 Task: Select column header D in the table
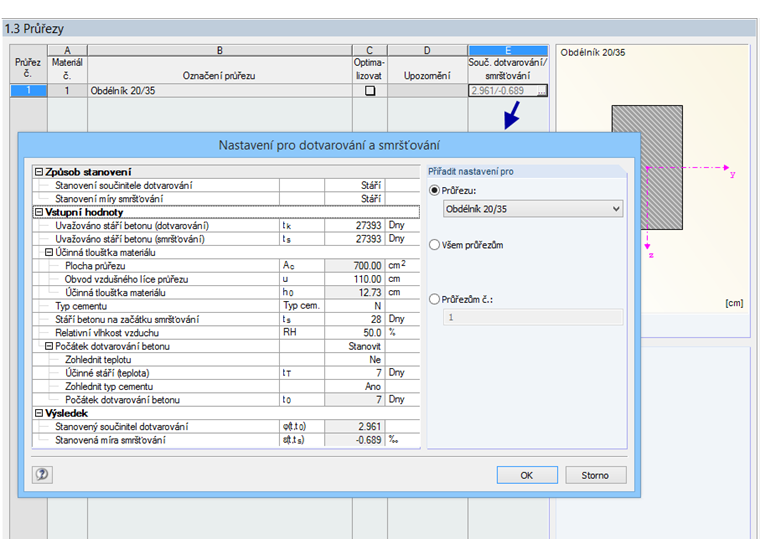pos(427,50)
